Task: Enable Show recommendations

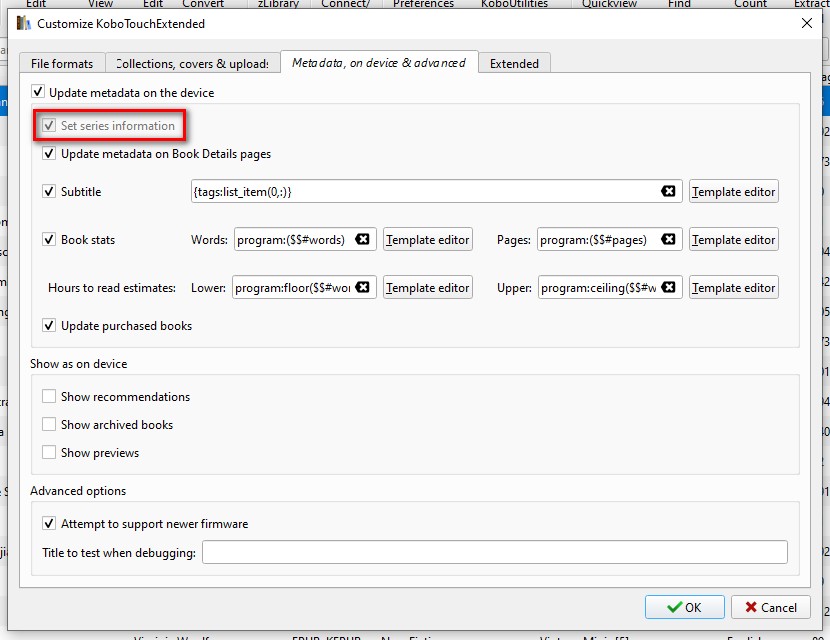Action: point(49,396)
